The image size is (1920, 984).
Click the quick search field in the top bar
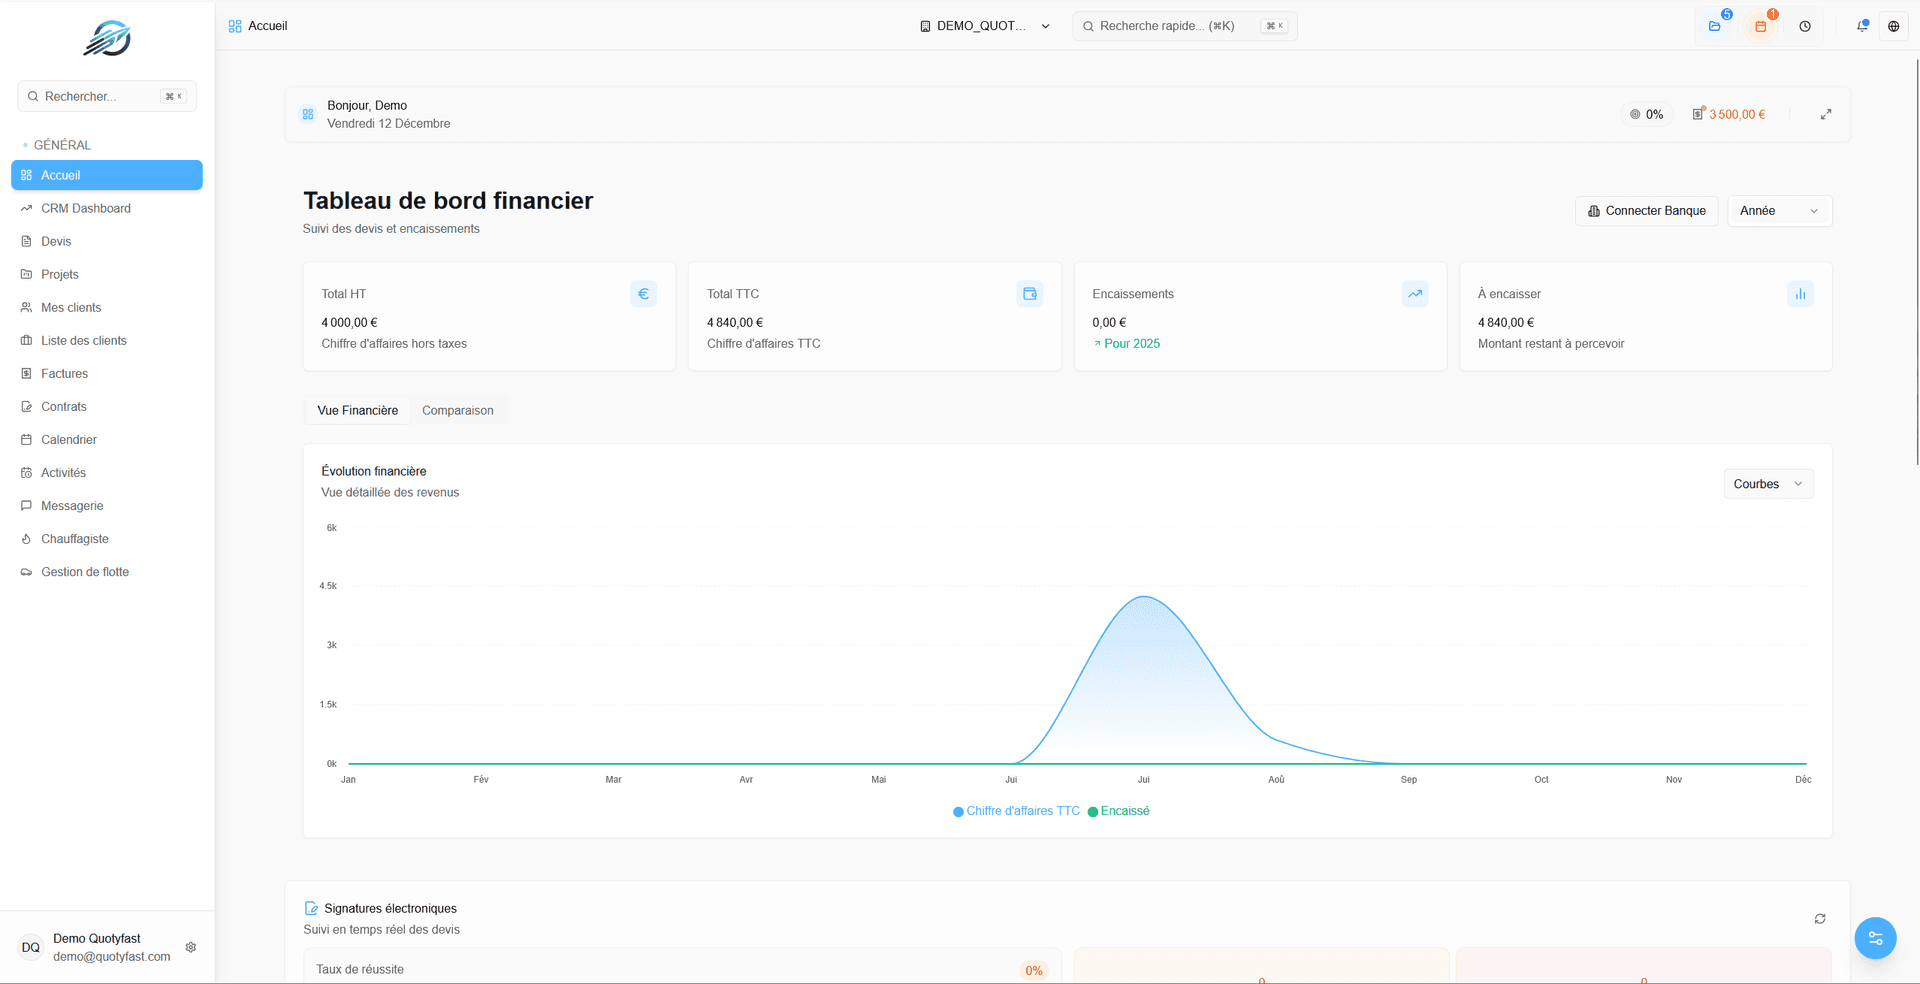(1184, 26)
